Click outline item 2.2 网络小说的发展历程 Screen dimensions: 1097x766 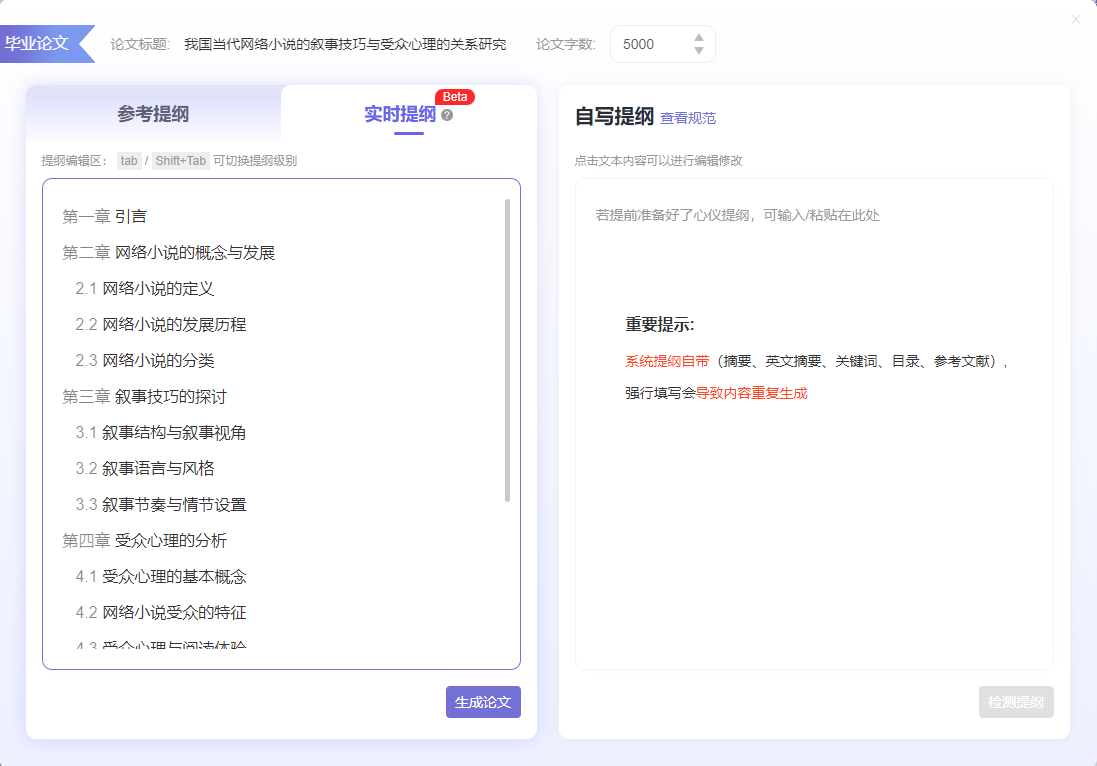tap(161, 325)
